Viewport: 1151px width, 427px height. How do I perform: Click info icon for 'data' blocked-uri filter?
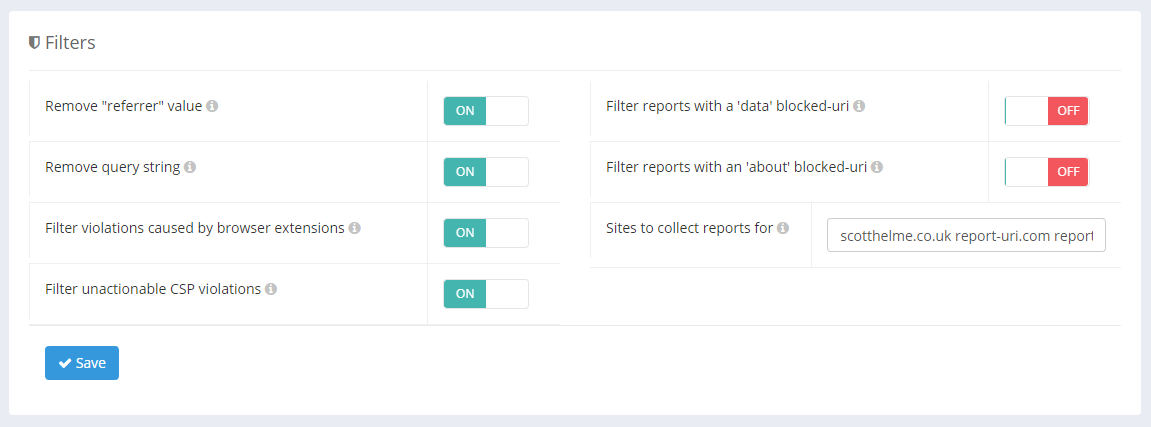point(859,106)
